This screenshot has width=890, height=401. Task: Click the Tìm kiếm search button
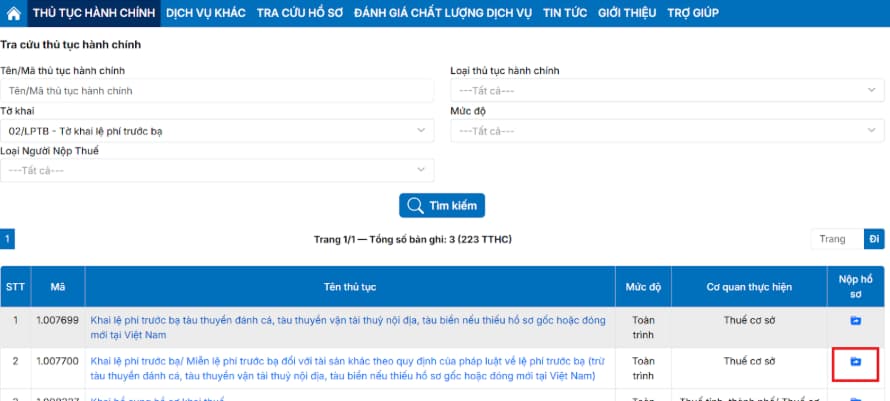(x=442, y=206)
